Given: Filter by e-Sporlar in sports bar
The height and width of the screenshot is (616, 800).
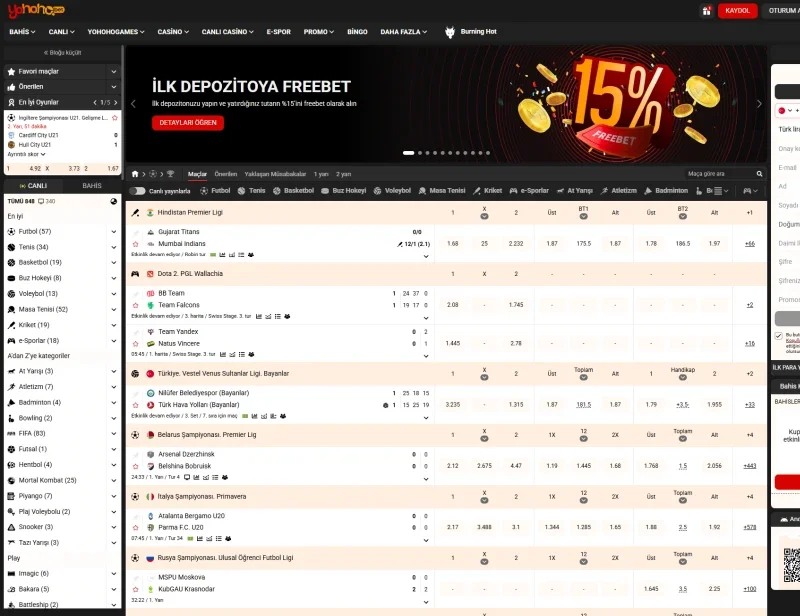Looking at the screenshot, I should pos(529,191).
